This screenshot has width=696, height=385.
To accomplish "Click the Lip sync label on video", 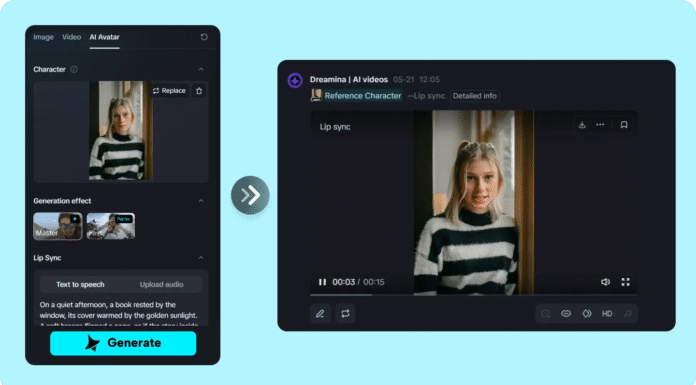I will pos(335,127).
